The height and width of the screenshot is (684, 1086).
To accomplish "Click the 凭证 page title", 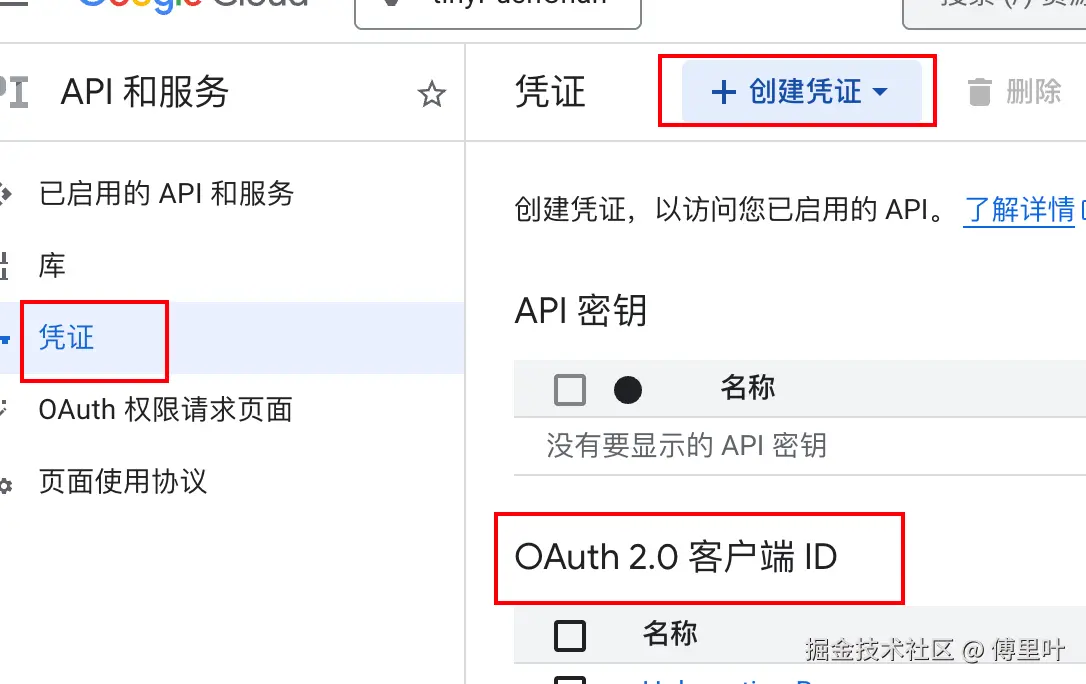I will (x=551, y=91).
